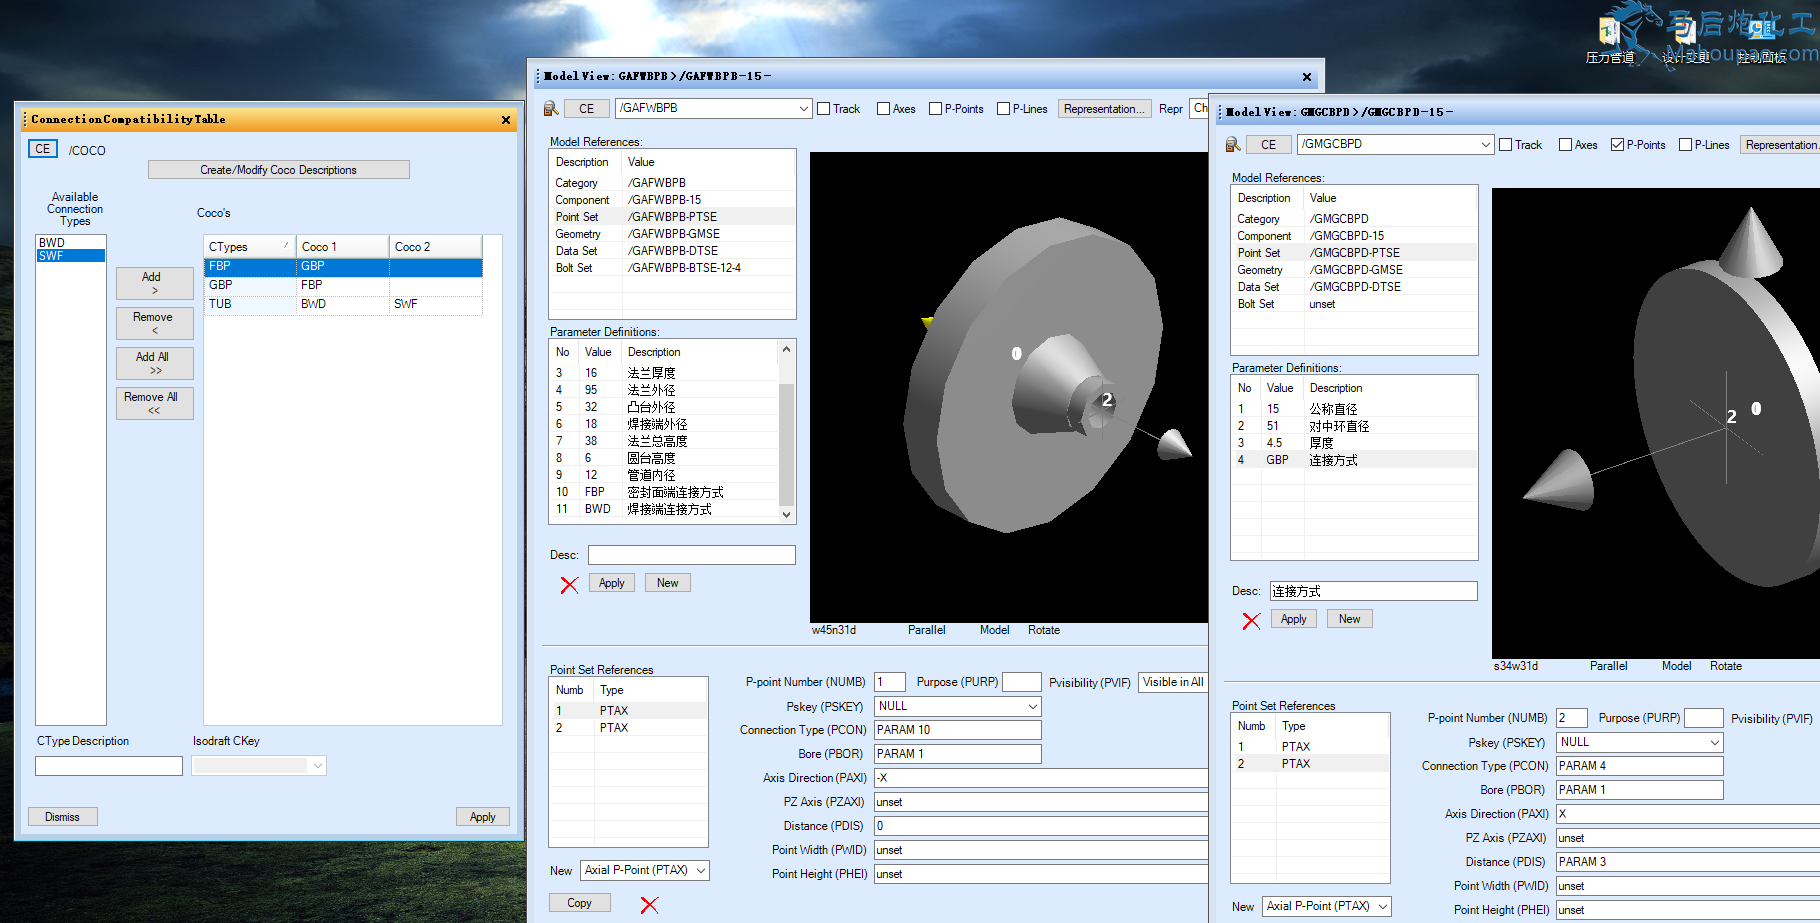Open Pvisibility 'Visible in All' dropdown
The image size is (1820, 923).
click(1173, 682)
